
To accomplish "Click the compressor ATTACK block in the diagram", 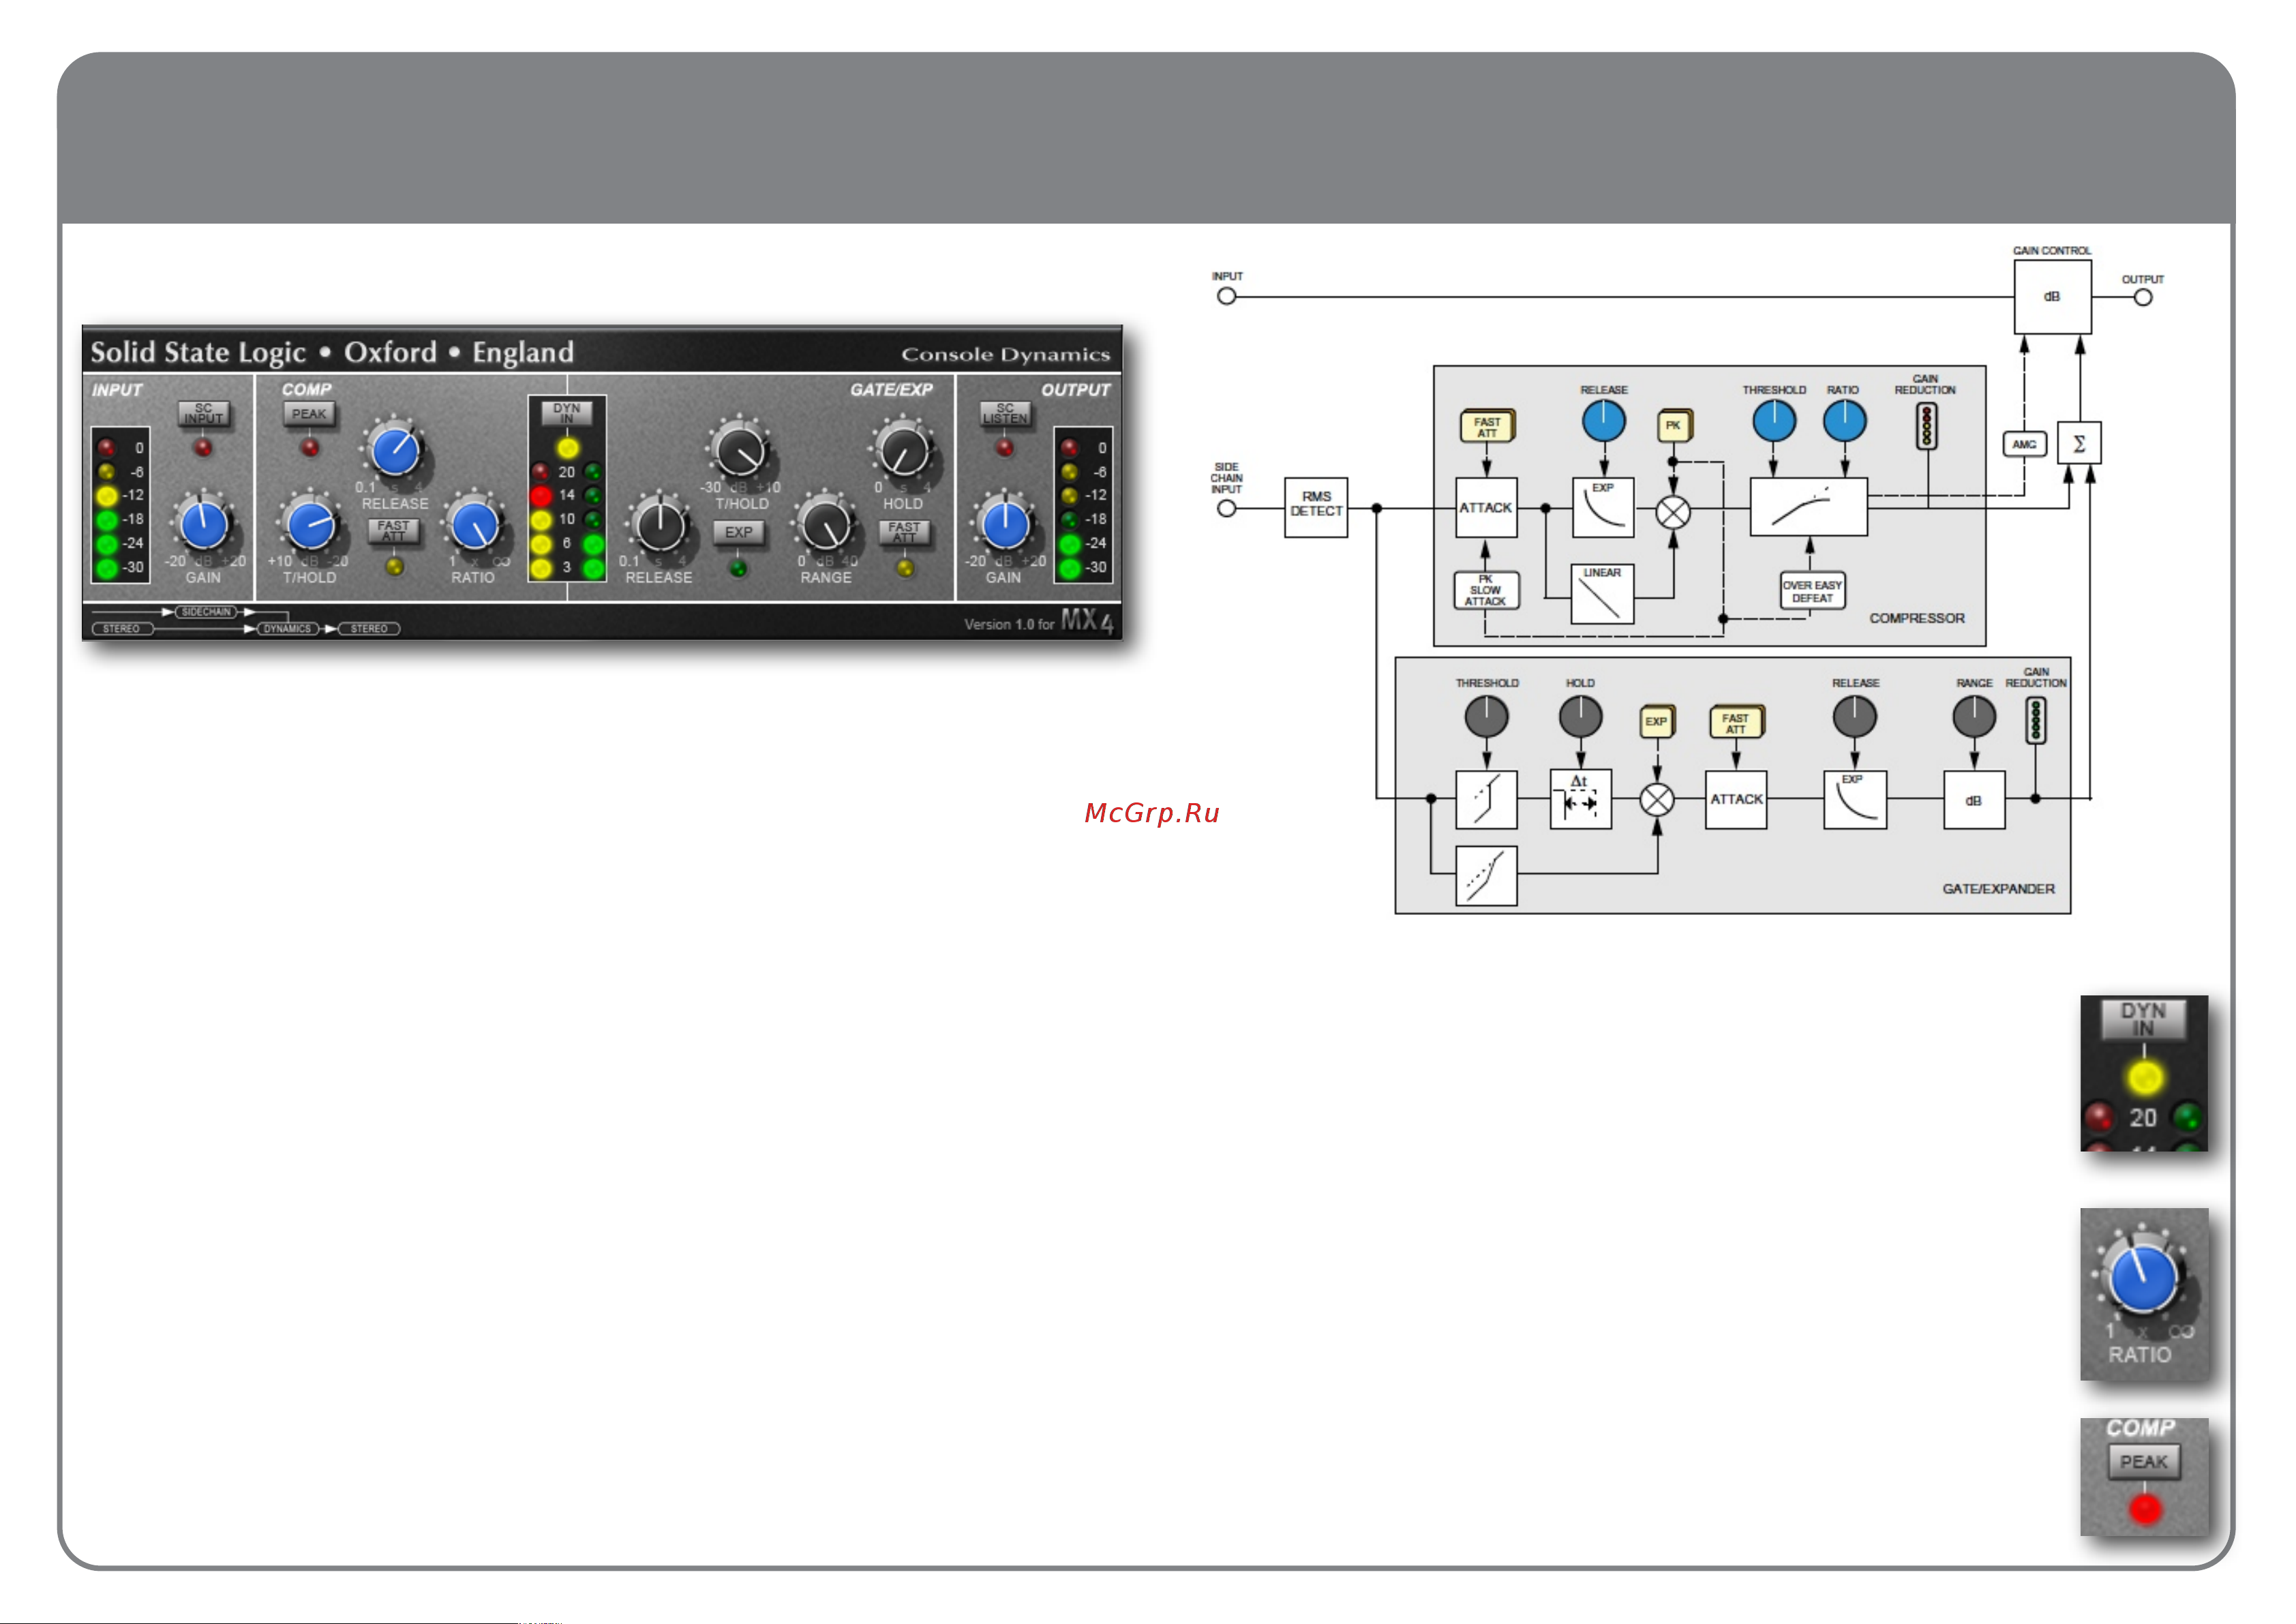I will (1487, 508).
